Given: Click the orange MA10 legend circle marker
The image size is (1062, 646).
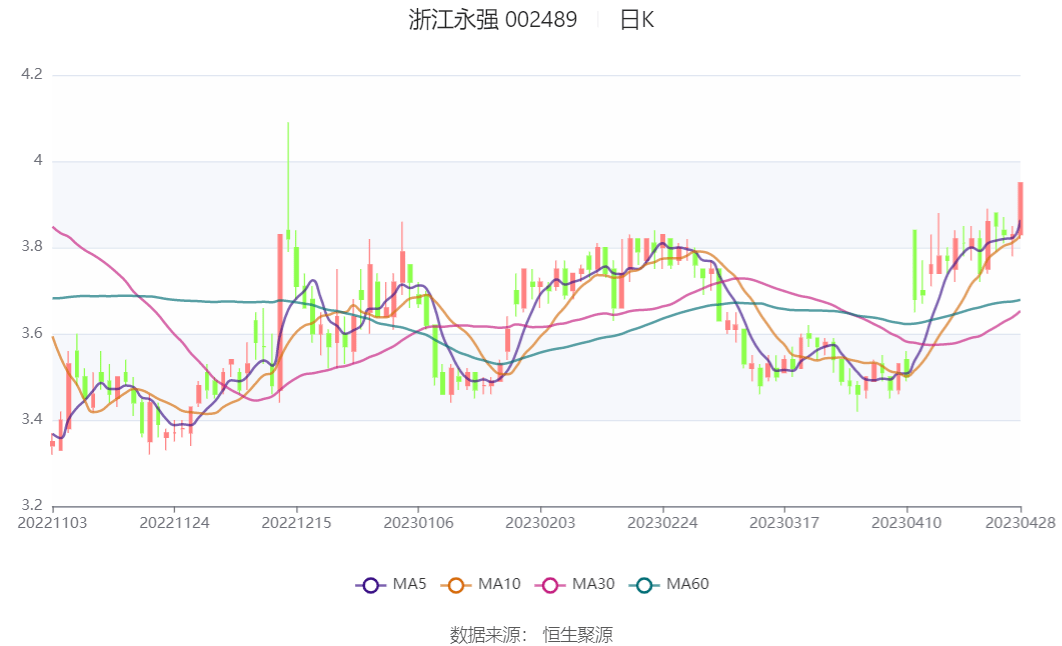Looking at the screenshot, I should point(457,585).
